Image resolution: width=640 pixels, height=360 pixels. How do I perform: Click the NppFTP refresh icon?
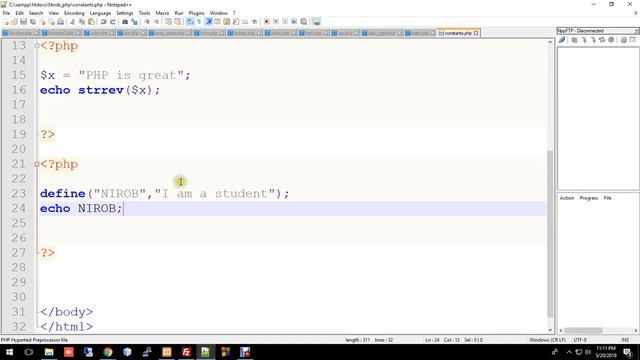[x=602, y=40]
